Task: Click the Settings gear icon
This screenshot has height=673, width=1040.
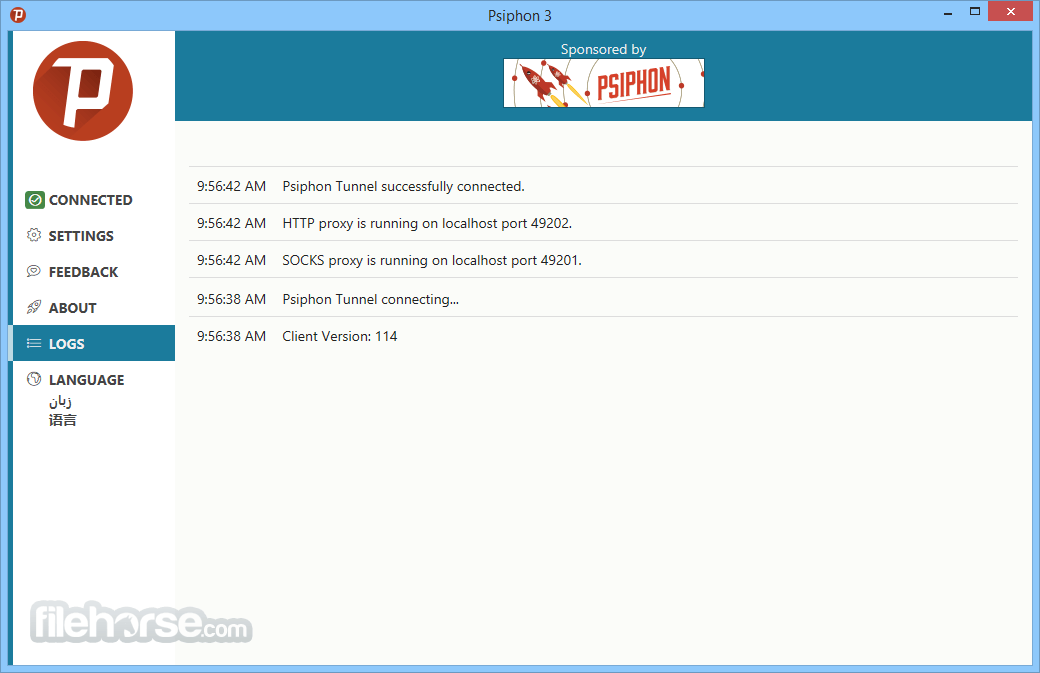Action: click(34, 235)
